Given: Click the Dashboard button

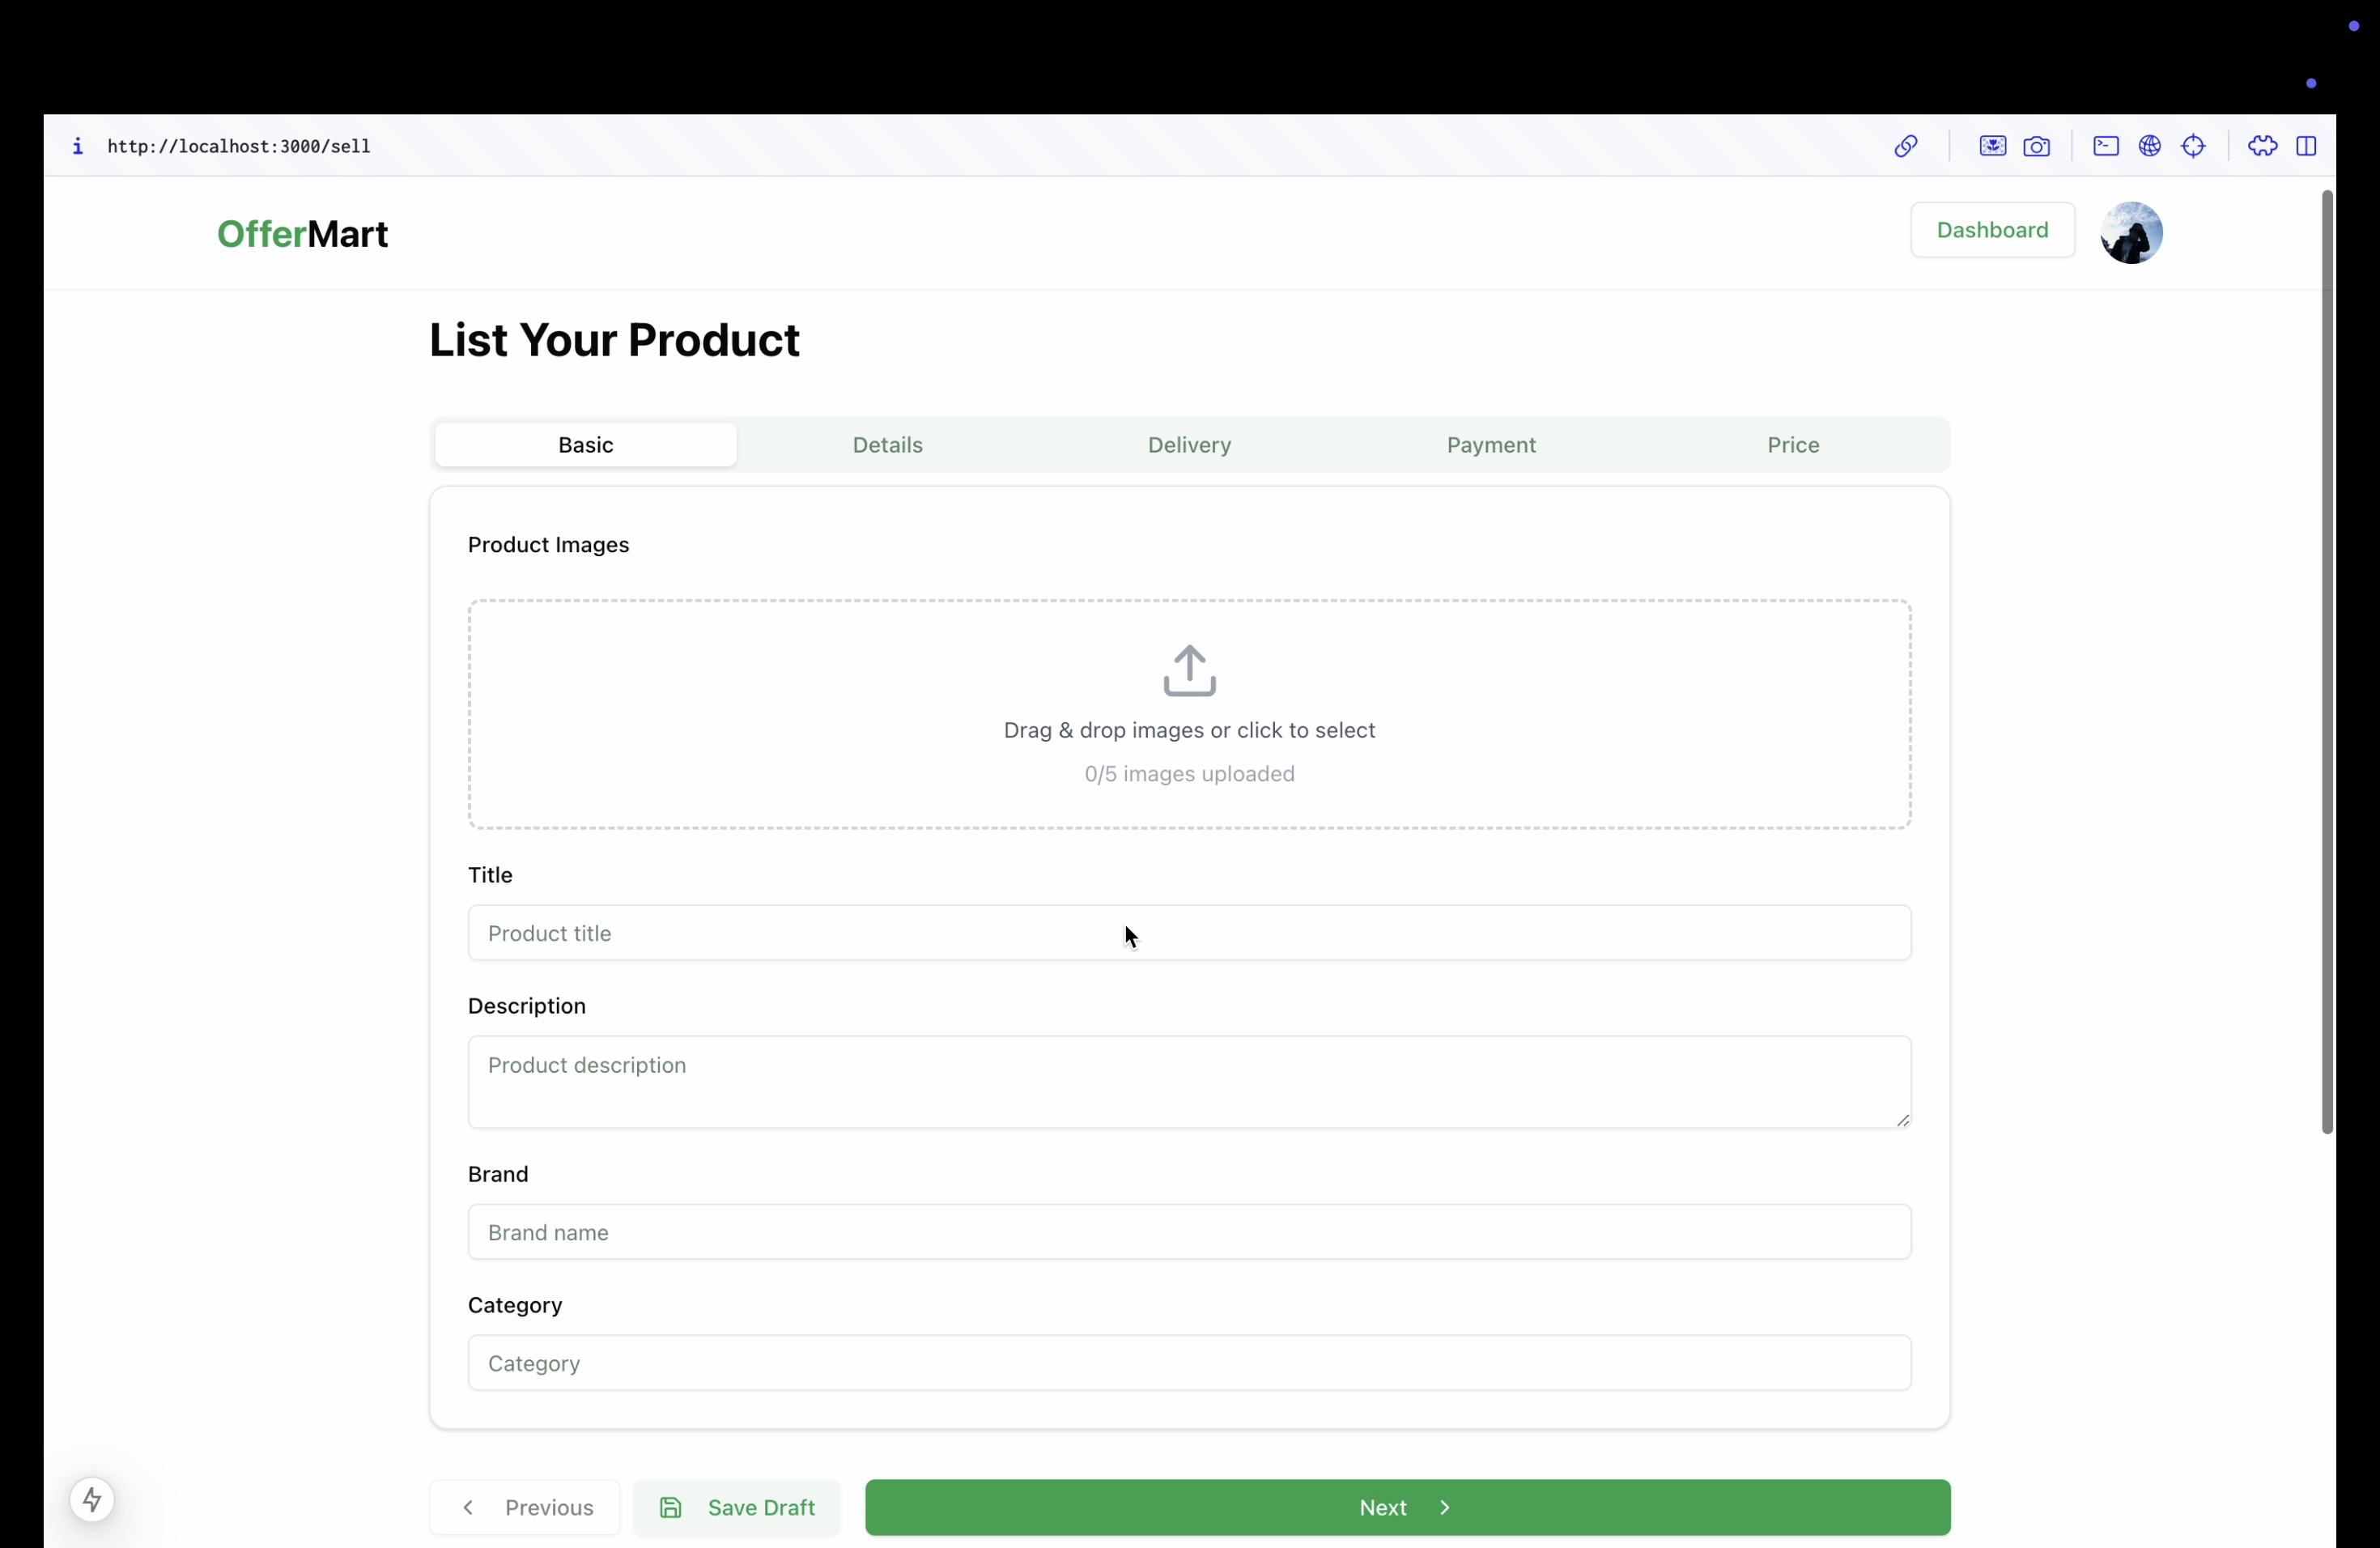Looking at the screenshot, I should (1992, 230).
